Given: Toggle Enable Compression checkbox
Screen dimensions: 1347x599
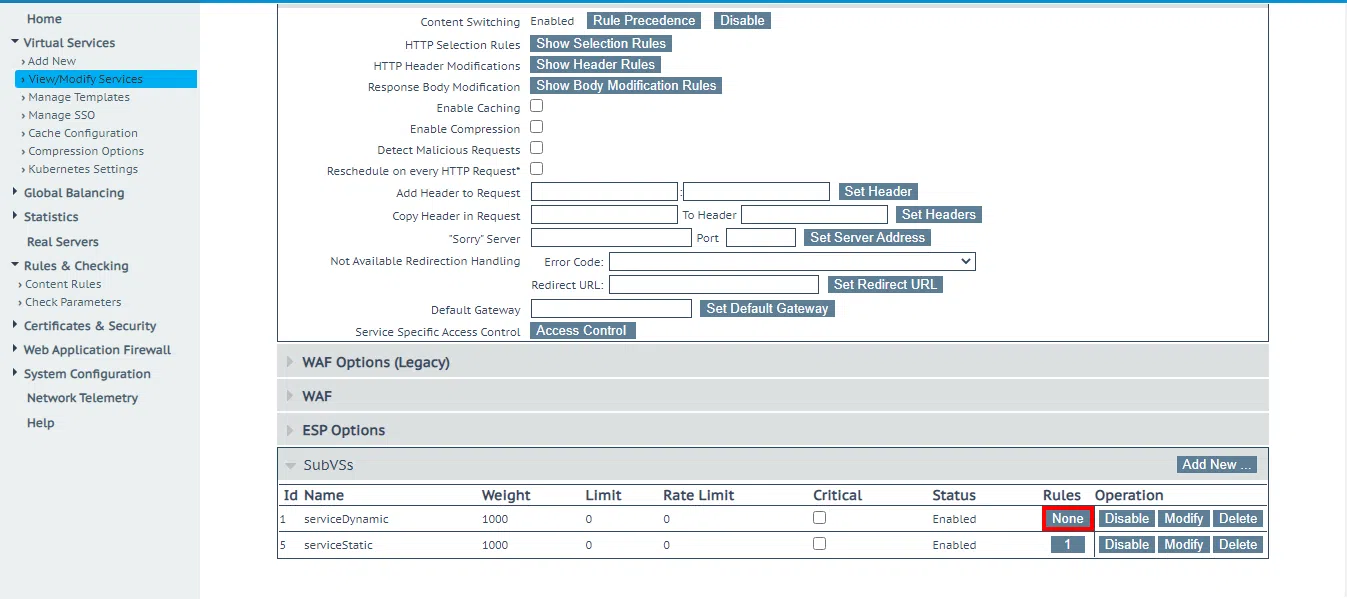Looking at the screenshot, I should point(536,127).
